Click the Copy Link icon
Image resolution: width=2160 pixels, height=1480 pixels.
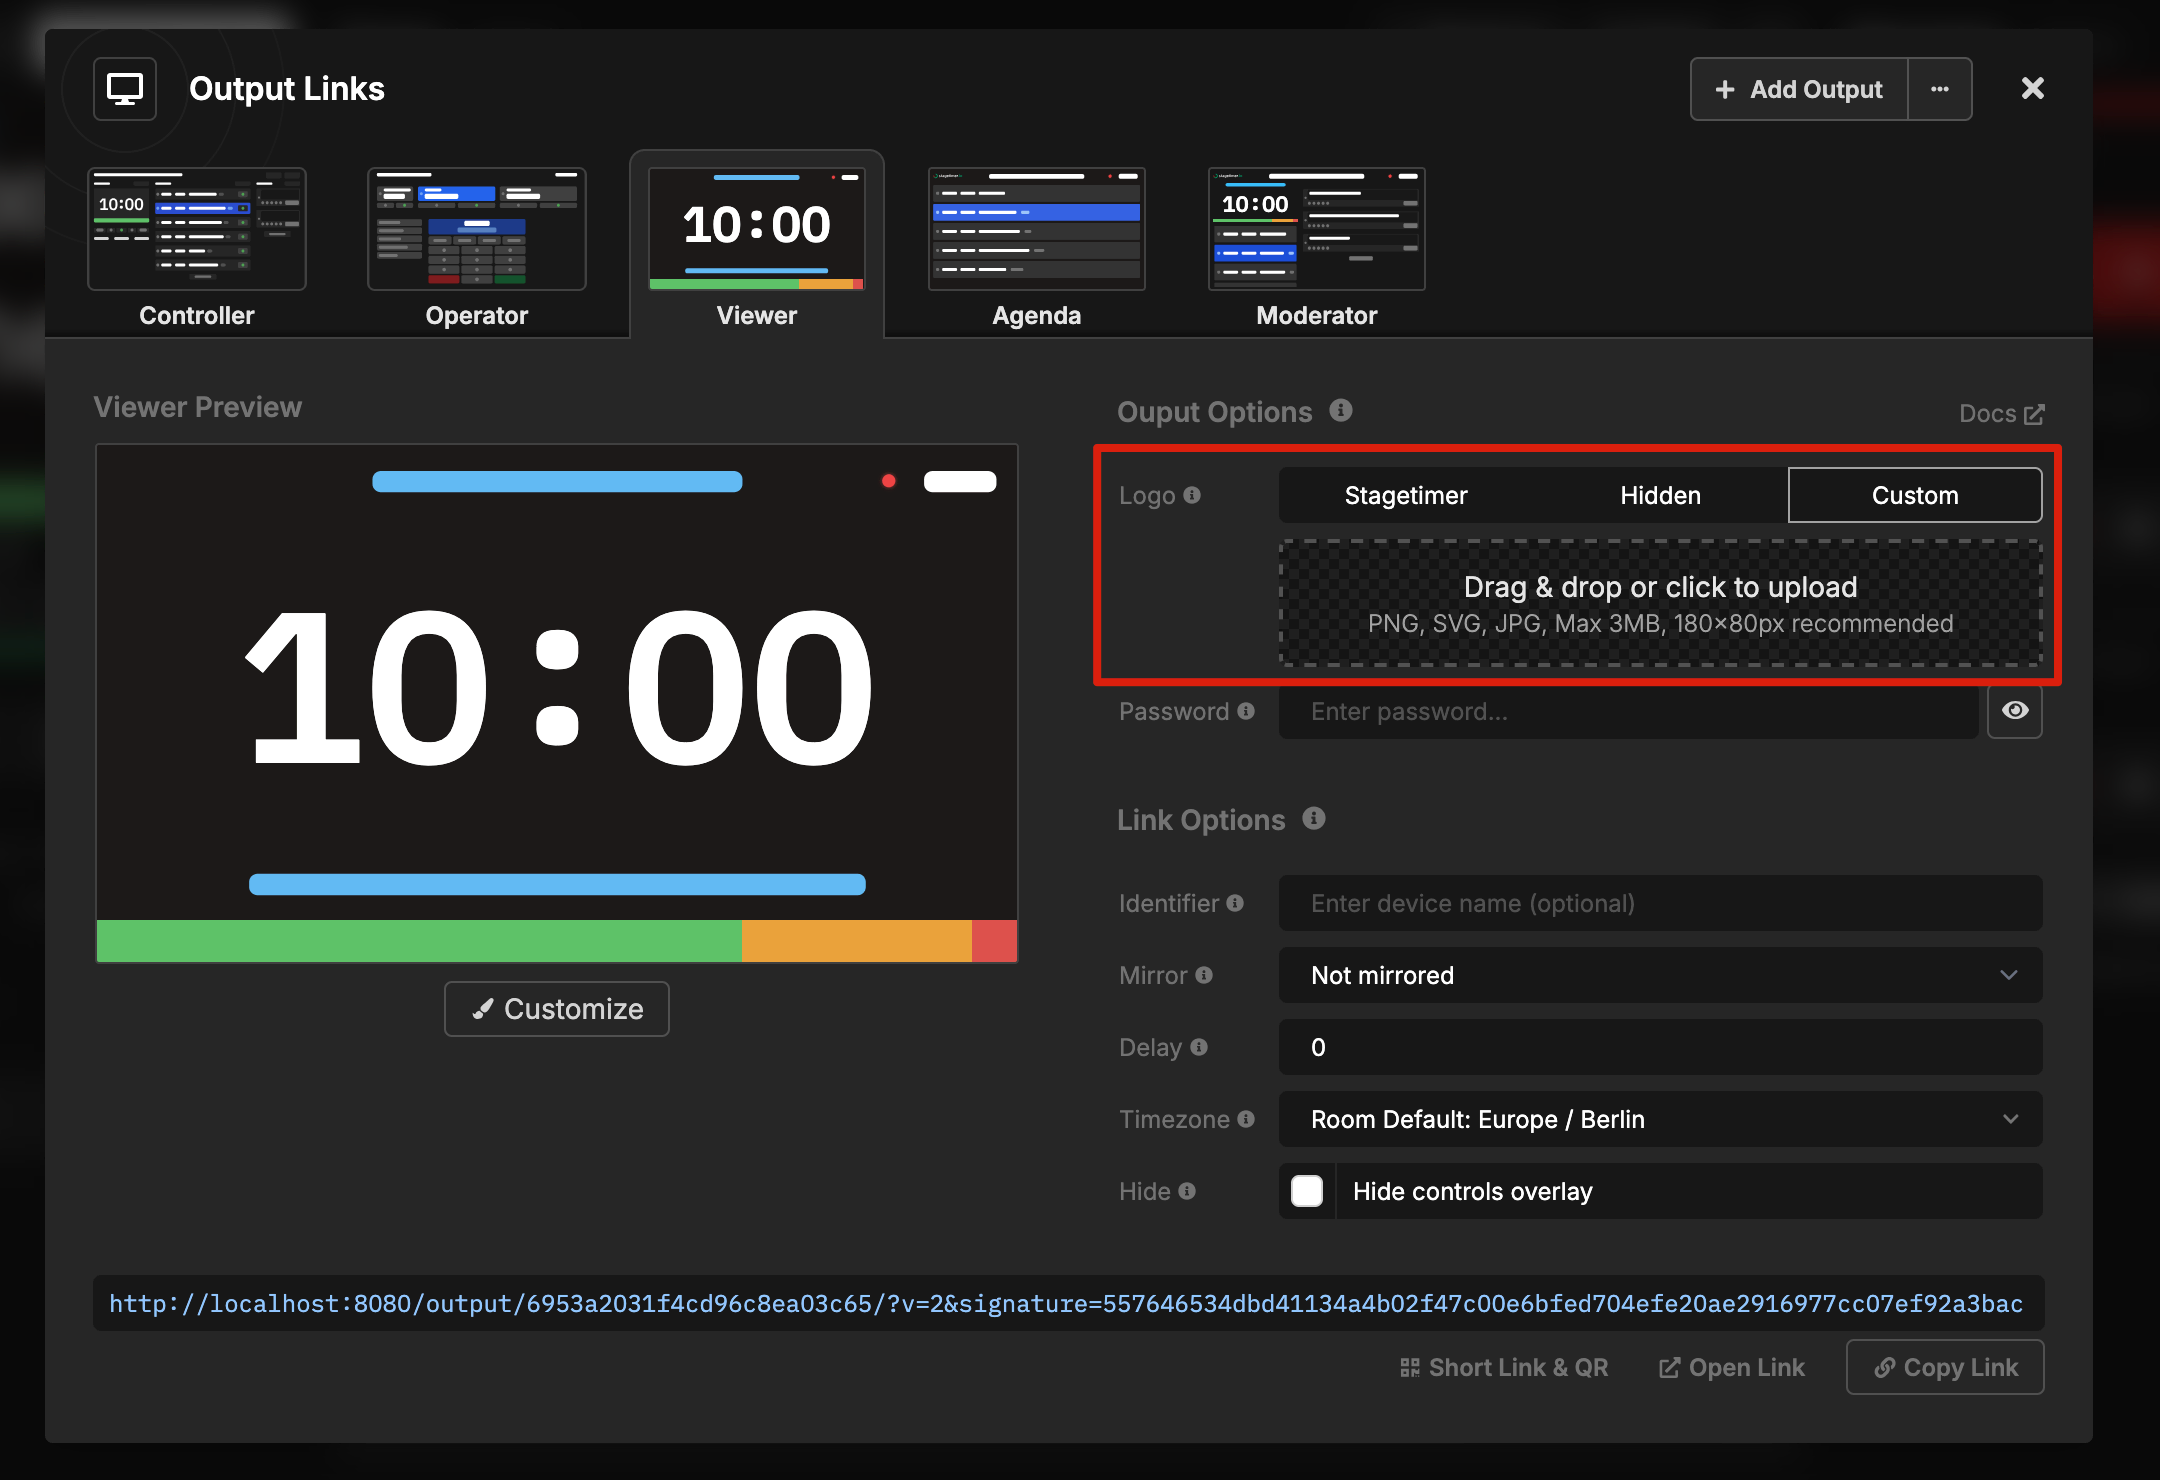tap(1885, 1367)
